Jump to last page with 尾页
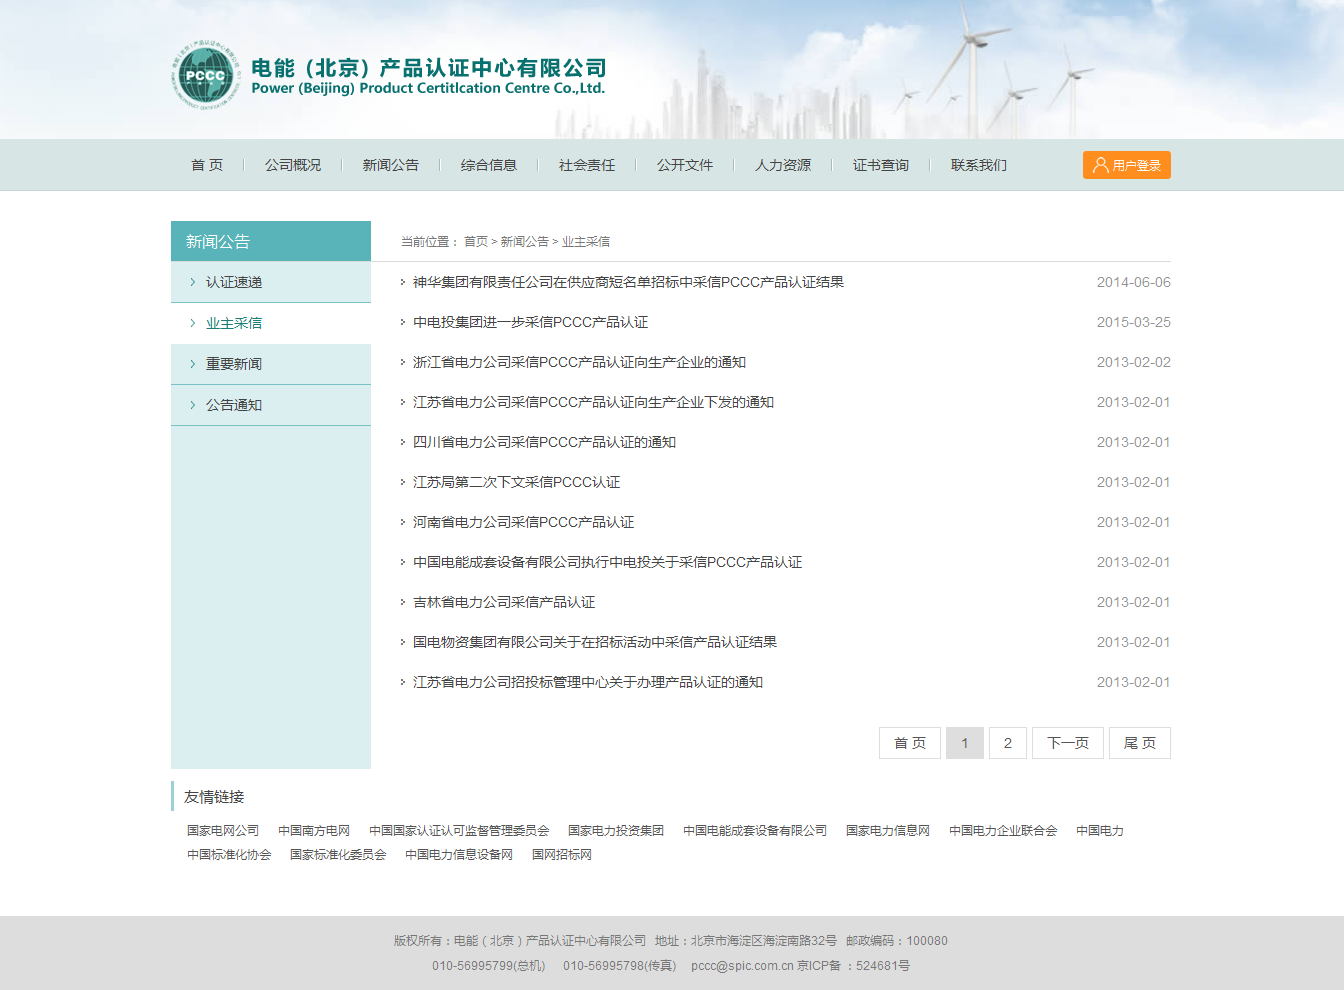This screenshot has height=990, width=1344. coord(1140,743)
